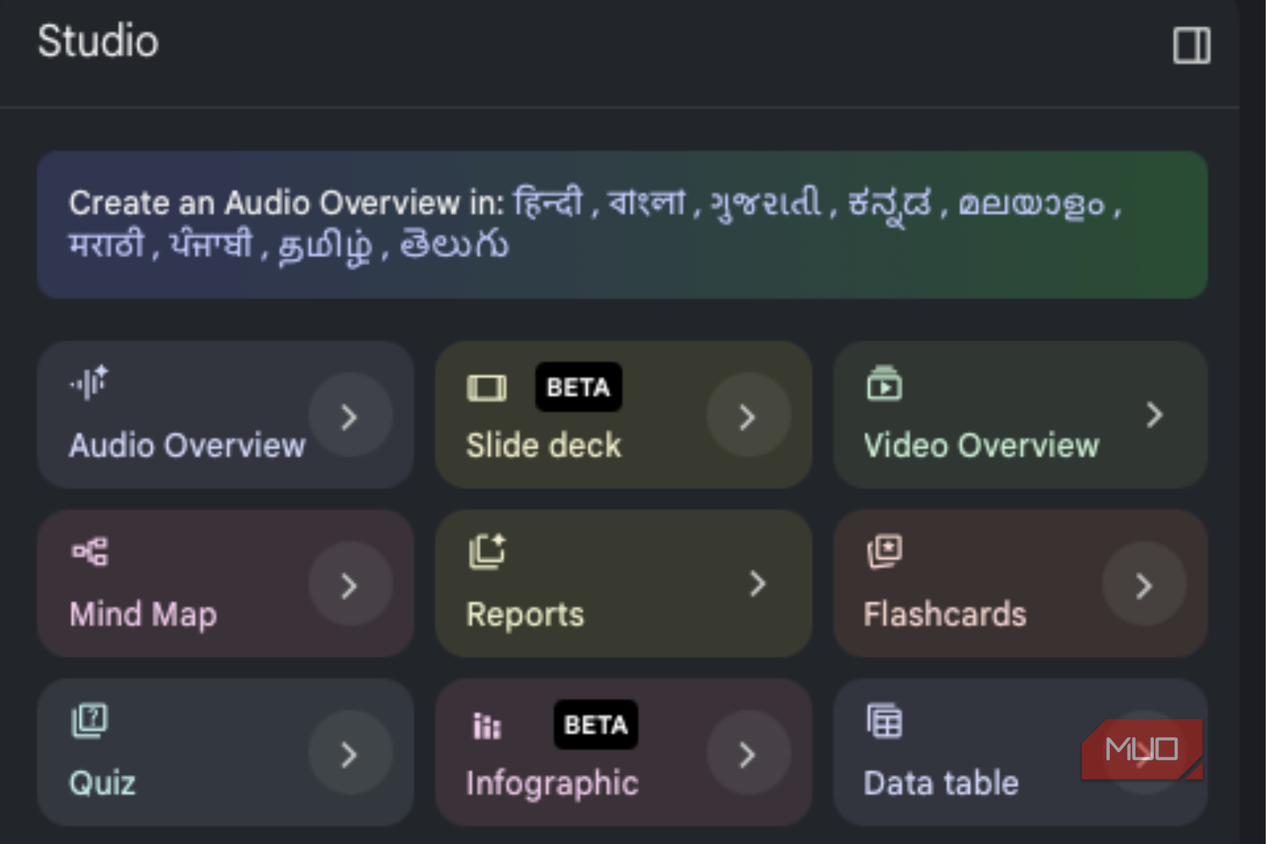Click the Audio Overview waveform icon
Screen dimensions: 1266x844
[x=89, y=383]
